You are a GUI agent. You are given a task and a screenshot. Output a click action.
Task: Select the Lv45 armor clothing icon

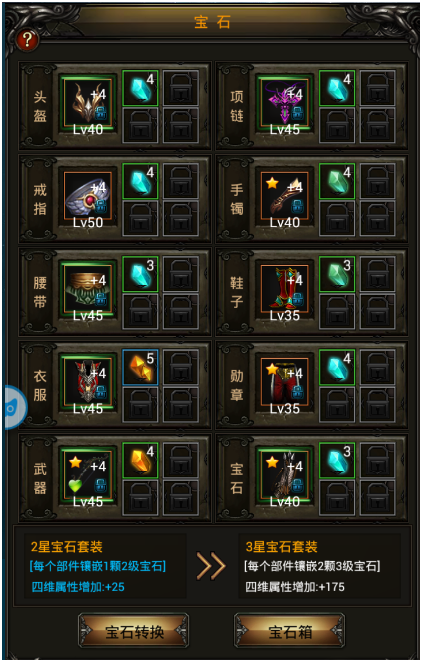pyautogui.click(x=88, y=382)
